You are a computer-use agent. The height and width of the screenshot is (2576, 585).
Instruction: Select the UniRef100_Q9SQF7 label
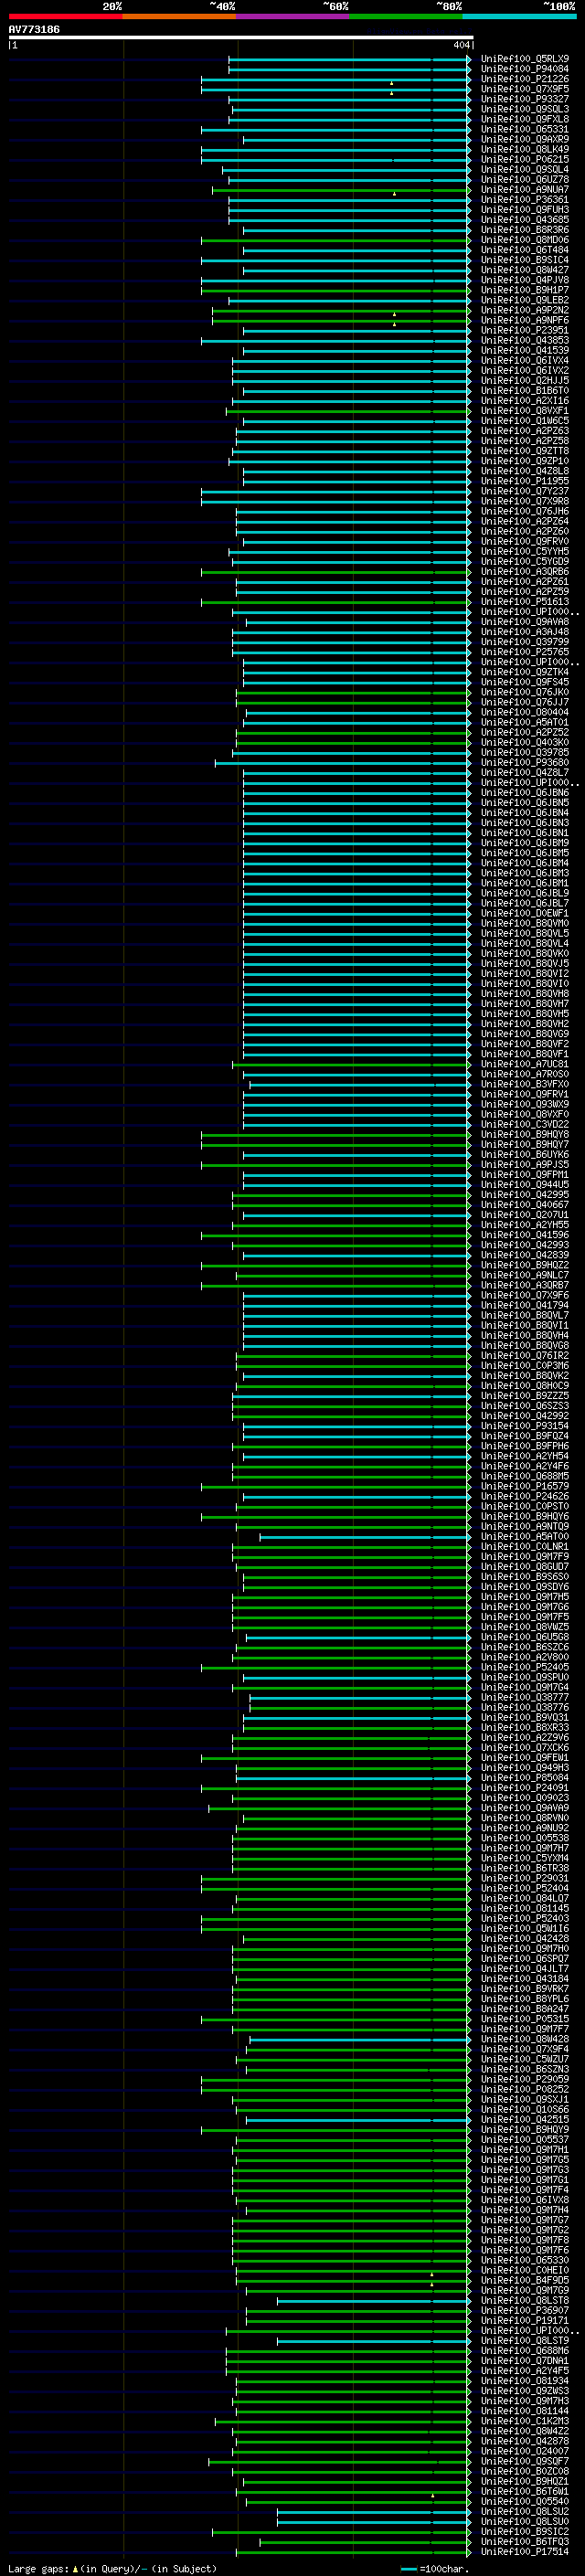pyautogui.click(x=524, y=2461)
